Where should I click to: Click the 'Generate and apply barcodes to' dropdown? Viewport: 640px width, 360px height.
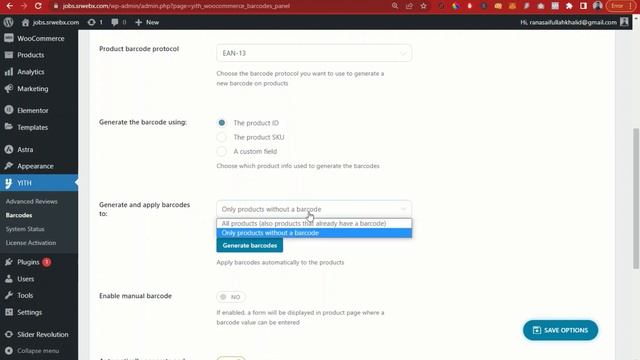point(314,209)
